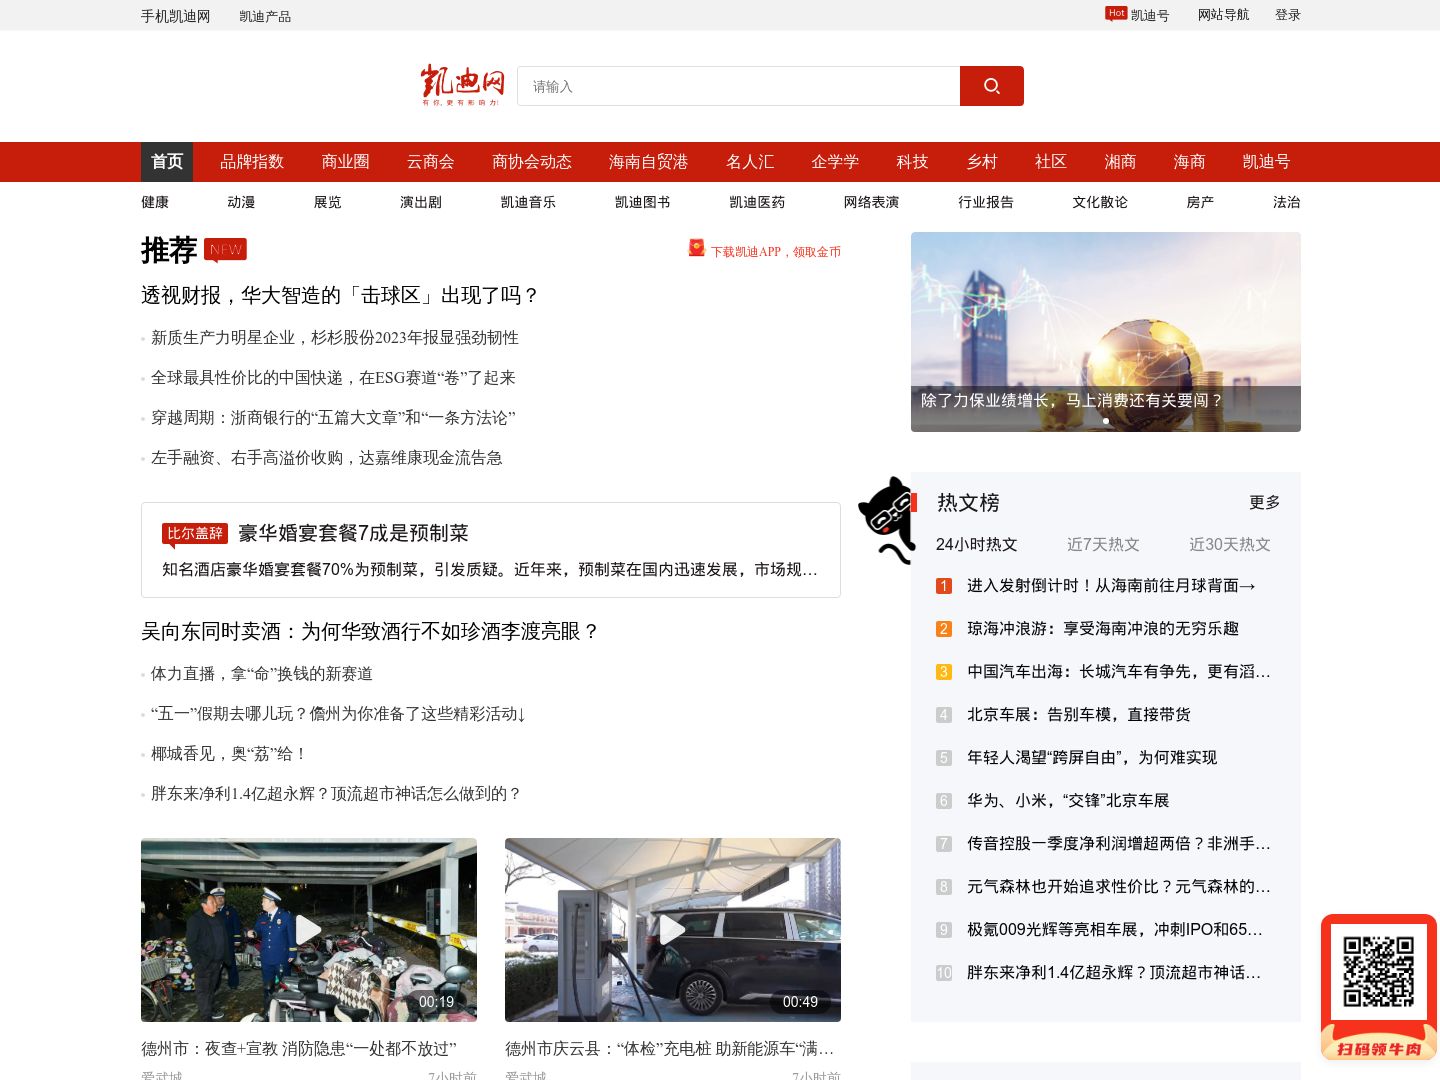Open the 凯迪网 logo homepage link

coord(462,85)
